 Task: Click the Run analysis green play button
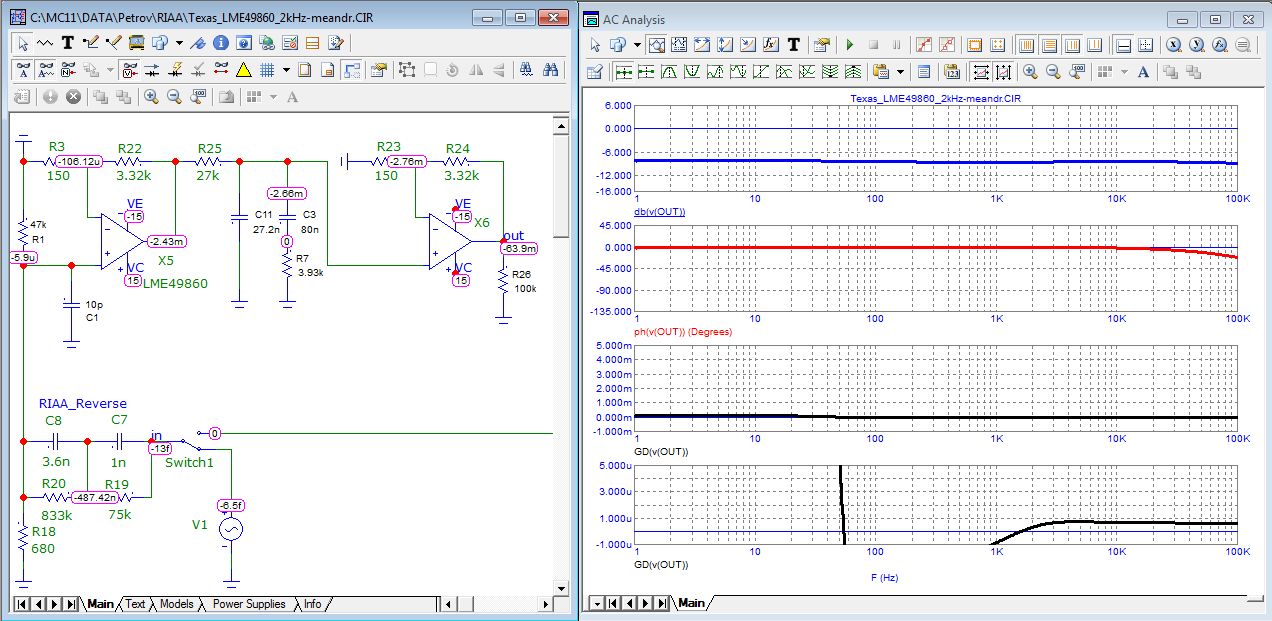click(x=850, y=45)
